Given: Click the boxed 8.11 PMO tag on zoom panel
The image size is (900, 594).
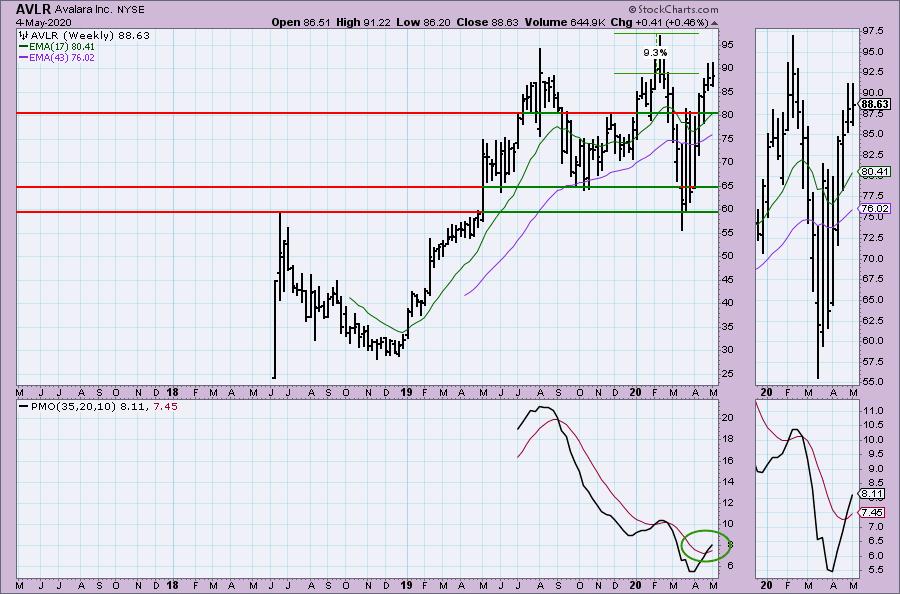Looking at the screenshot, I should [x=873, y=494].
